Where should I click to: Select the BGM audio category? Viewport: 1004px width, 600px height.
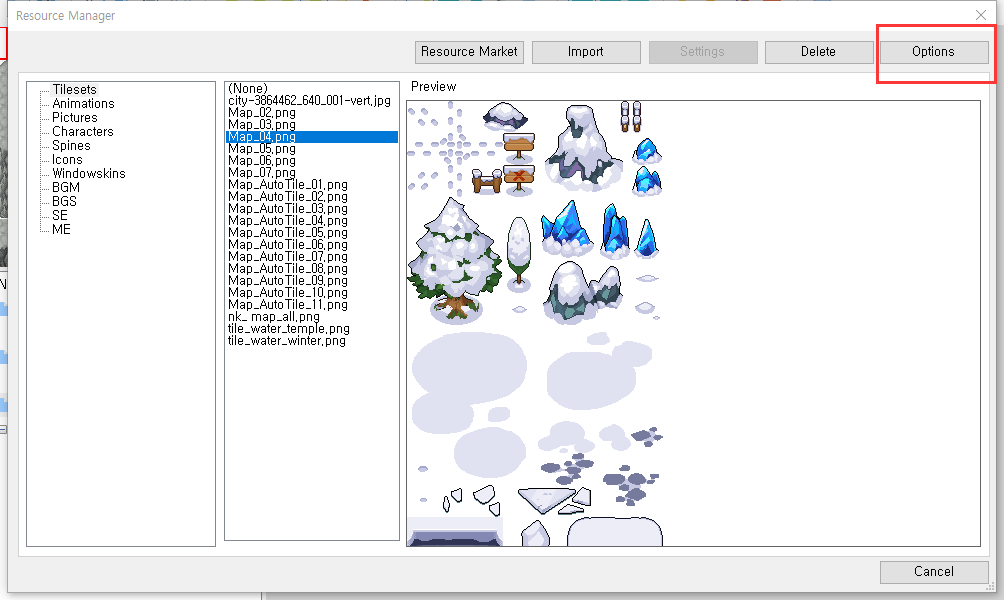66,188
